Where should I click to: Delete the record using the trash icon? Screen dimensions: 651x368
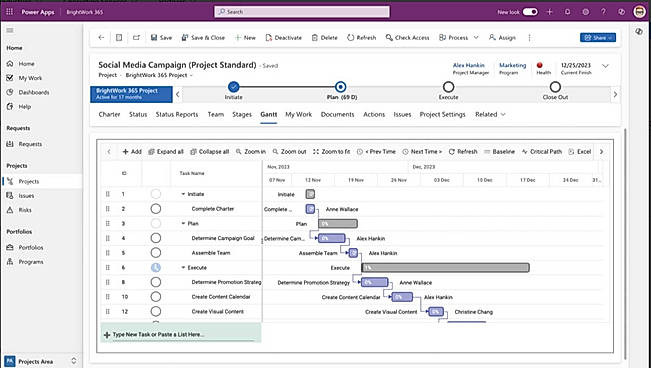pyautogui.click(x=315, y=37)
